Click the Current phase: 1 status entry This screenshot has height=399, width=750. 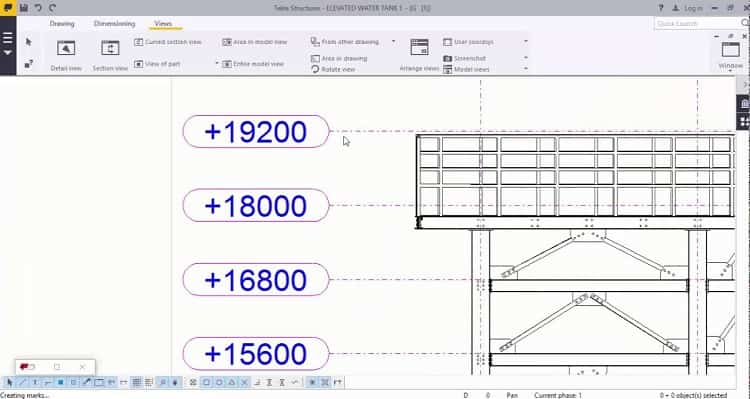[x=558, y=395]
